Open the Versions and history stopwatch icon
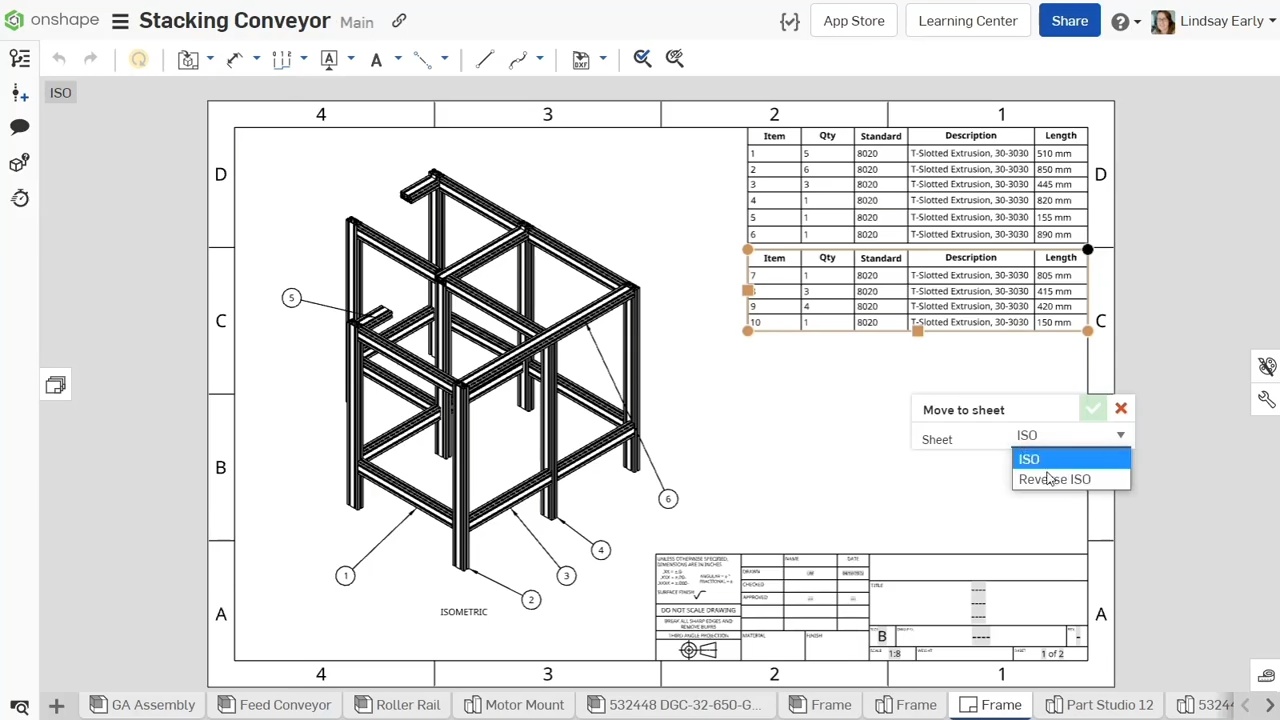1280x720 pixels. pos(19,198)
